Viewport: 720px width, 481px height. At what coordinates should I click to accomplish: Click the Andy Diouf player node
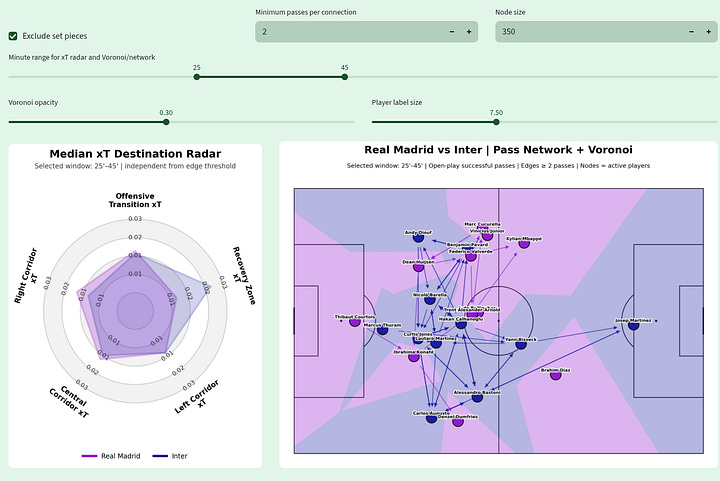click(418, 237)
